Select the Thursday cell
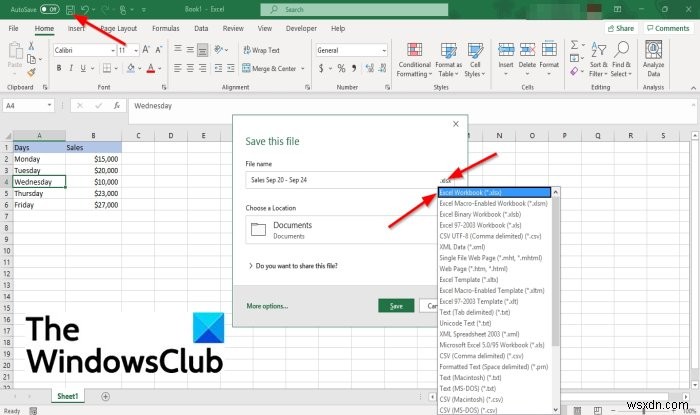This screenshot has width=700, height=415. pyautogui.click(x=39, y=193)
